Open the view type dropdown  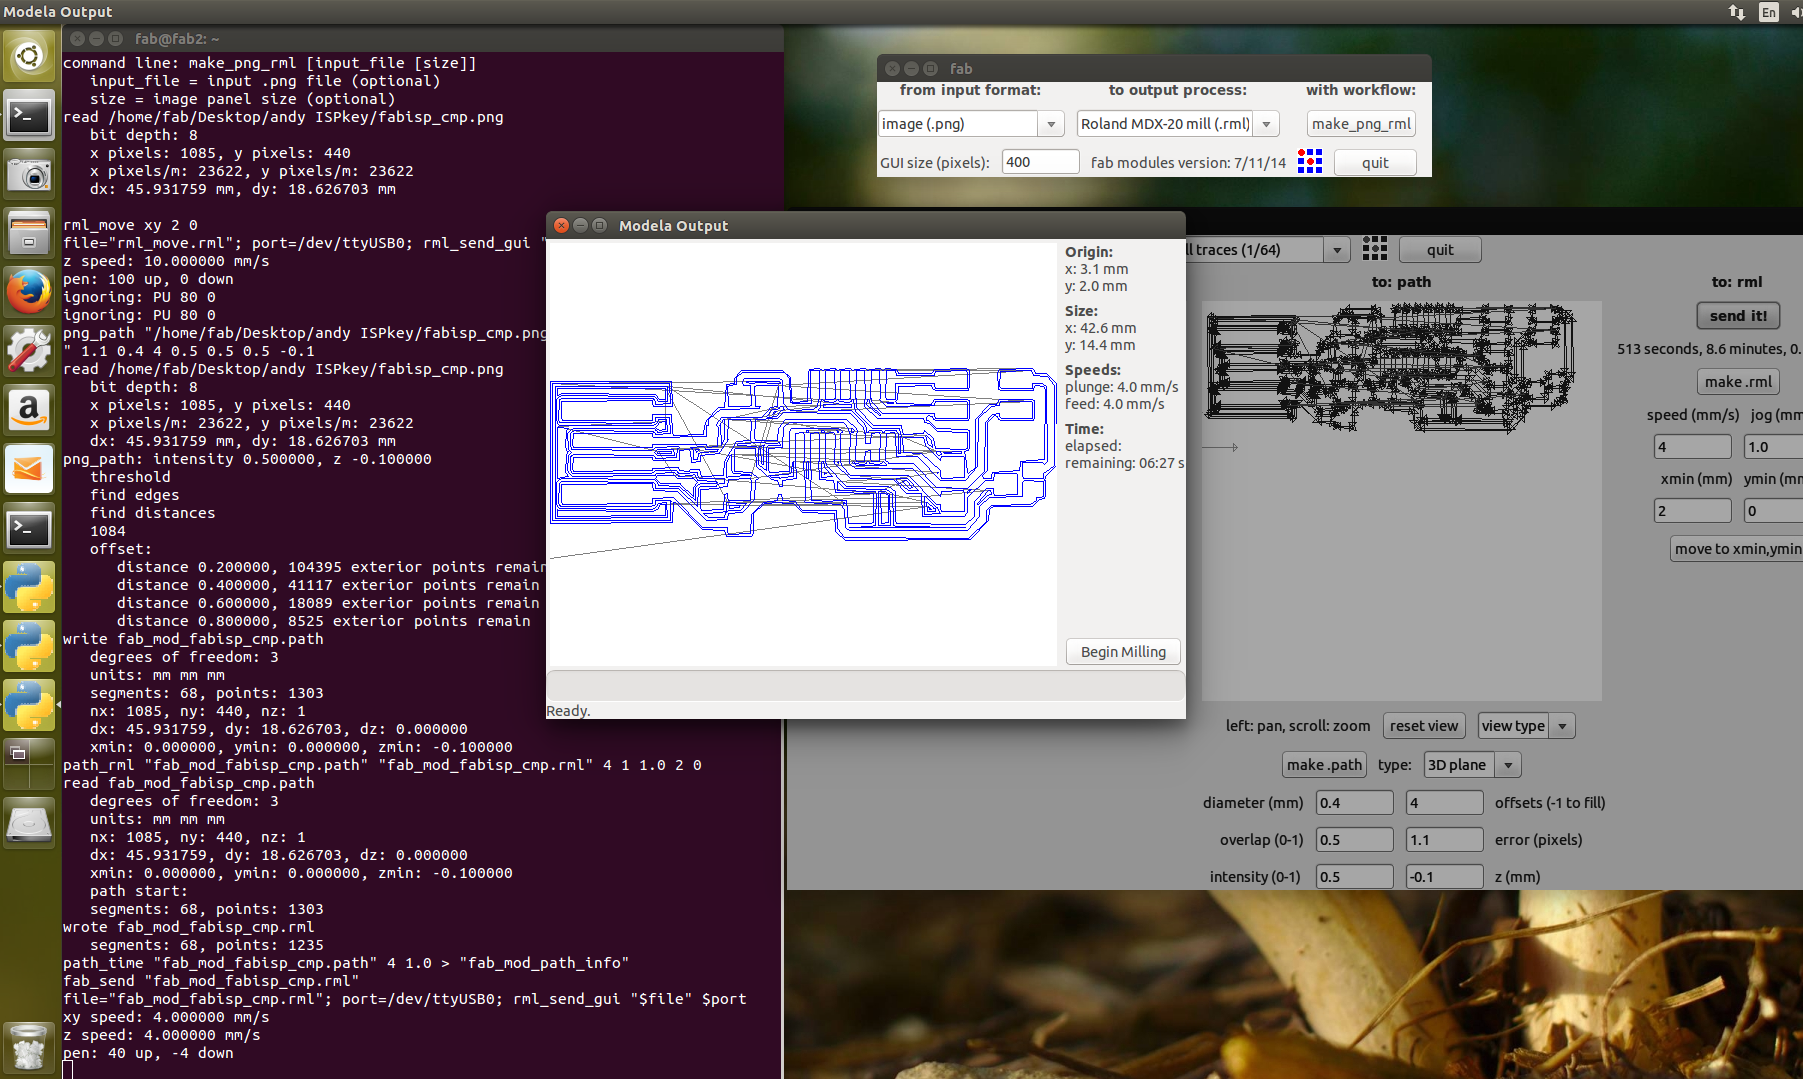pyautogui.click(x=1561, y=726)
